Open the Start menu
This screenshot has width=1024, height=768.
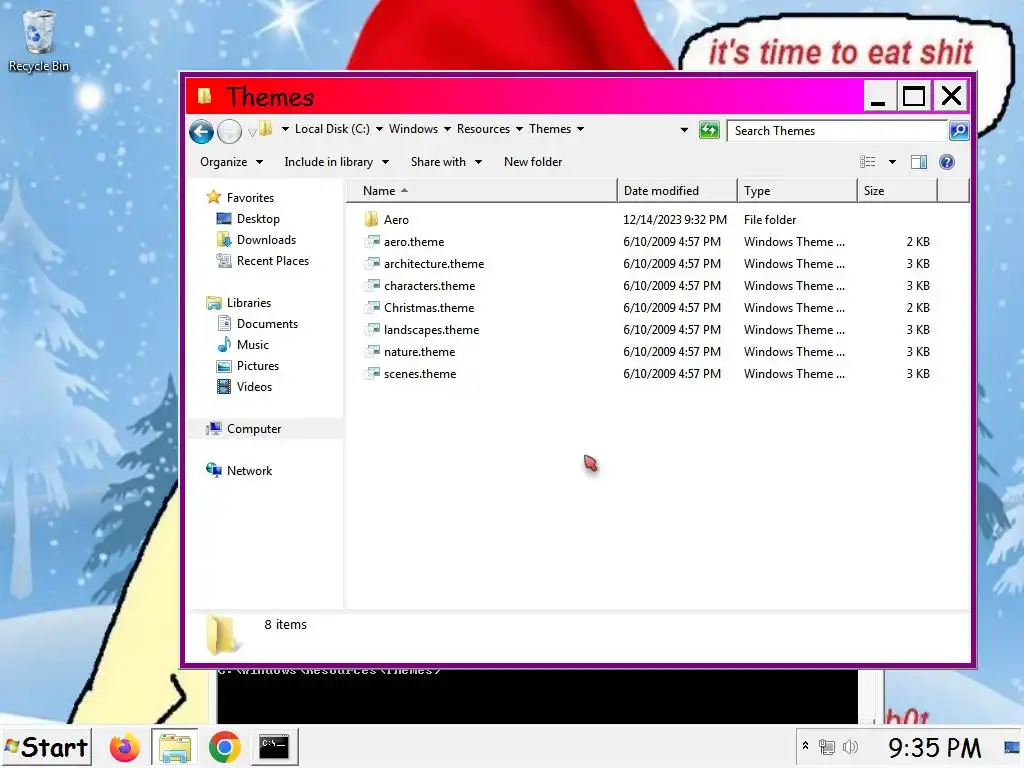[46, 747]
